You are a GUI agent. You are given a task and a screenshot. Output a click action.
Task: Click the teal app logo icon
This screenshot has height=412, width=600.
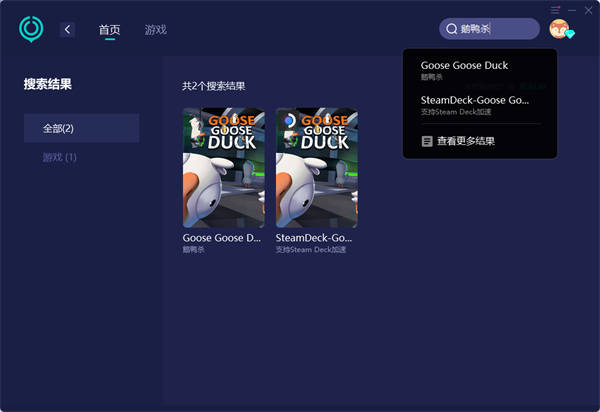point(31,29)
